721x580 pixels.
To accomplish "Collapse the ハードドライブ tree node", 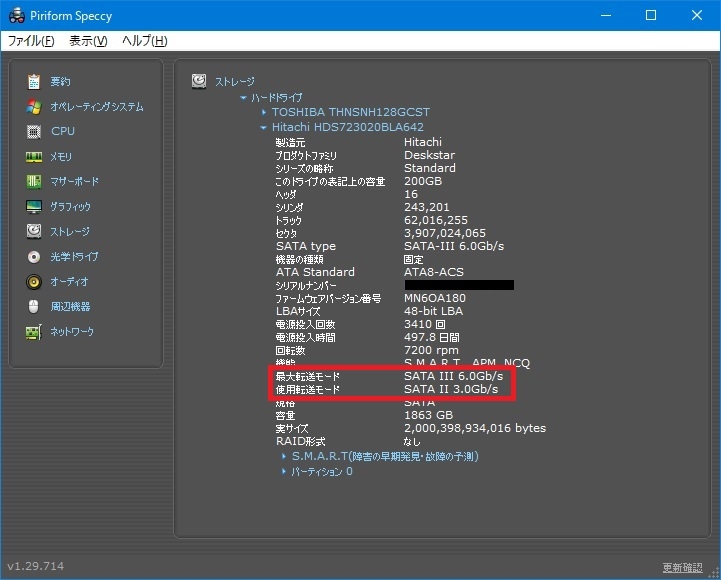I will click(x=243, y=98).
